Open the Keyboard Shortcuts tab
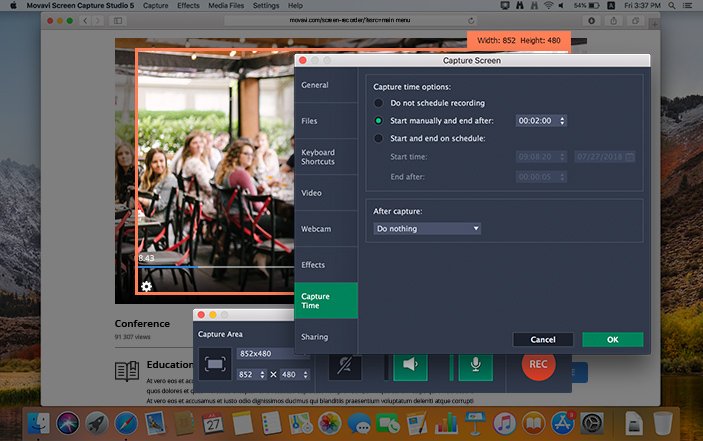Viewport: 703px width, 441px height. click(326, 157)
